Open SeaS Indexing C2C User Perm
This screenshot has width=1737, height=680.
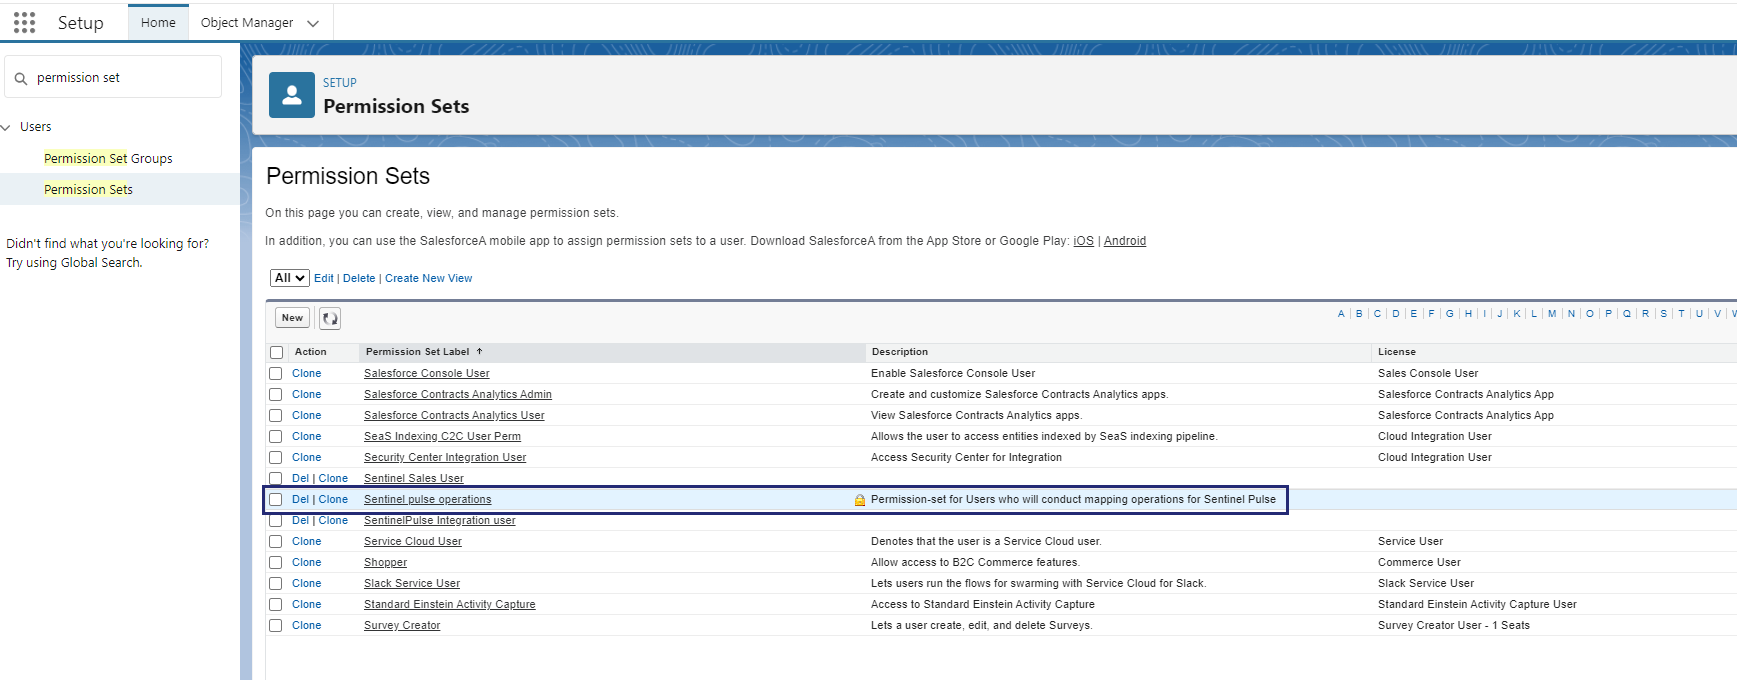pos(442,436)
